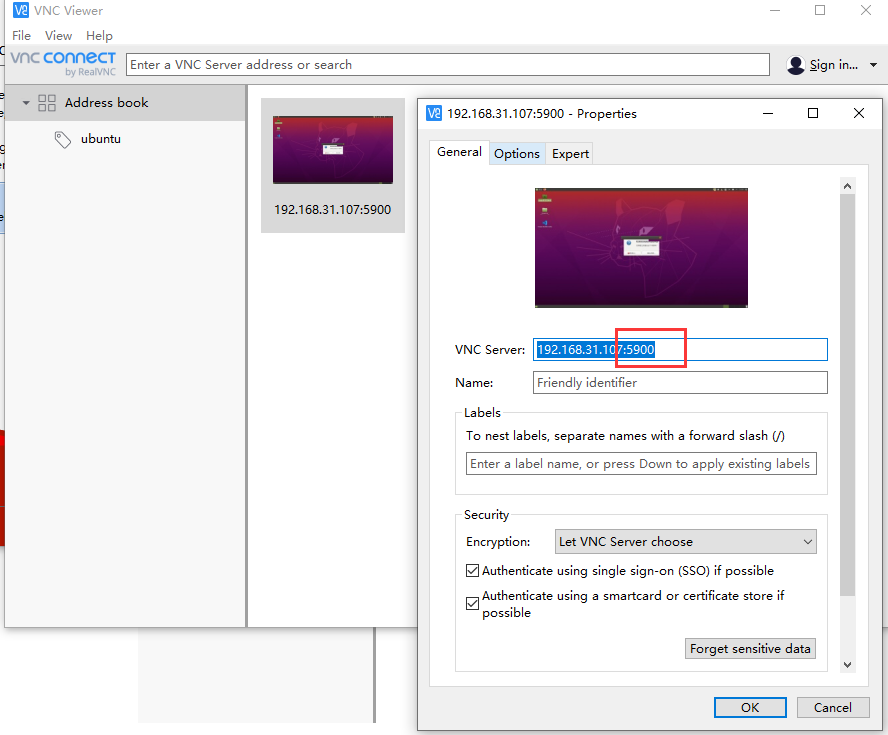This screenshot has width=888, height=735.
Task: Click the VNC Server field in Properties
Action: pos(680,349)
